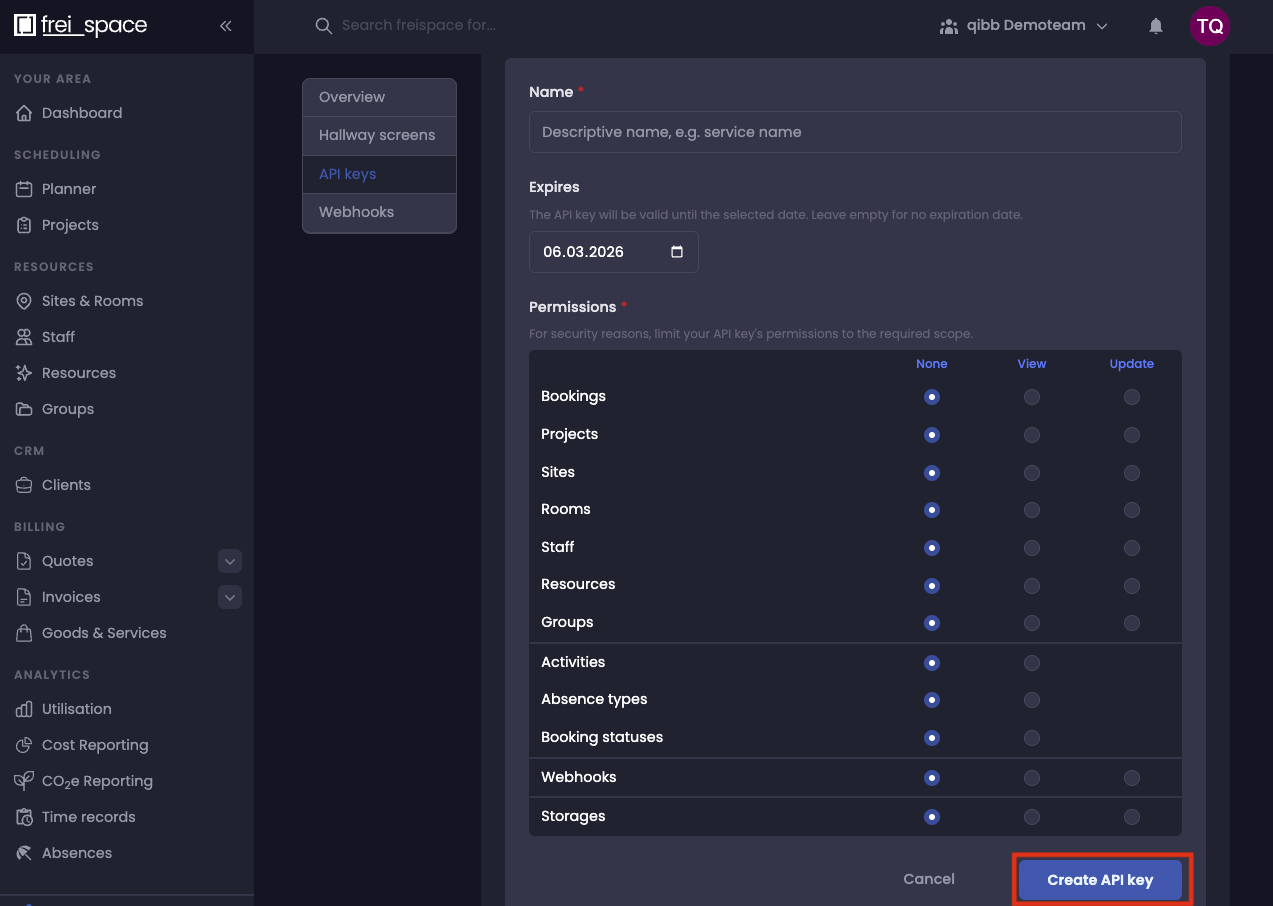Click the Sites & Rooms pin icon
The height and width of the screenshot is (906, 1273).
pyautogui.click(x=24, y=301)
